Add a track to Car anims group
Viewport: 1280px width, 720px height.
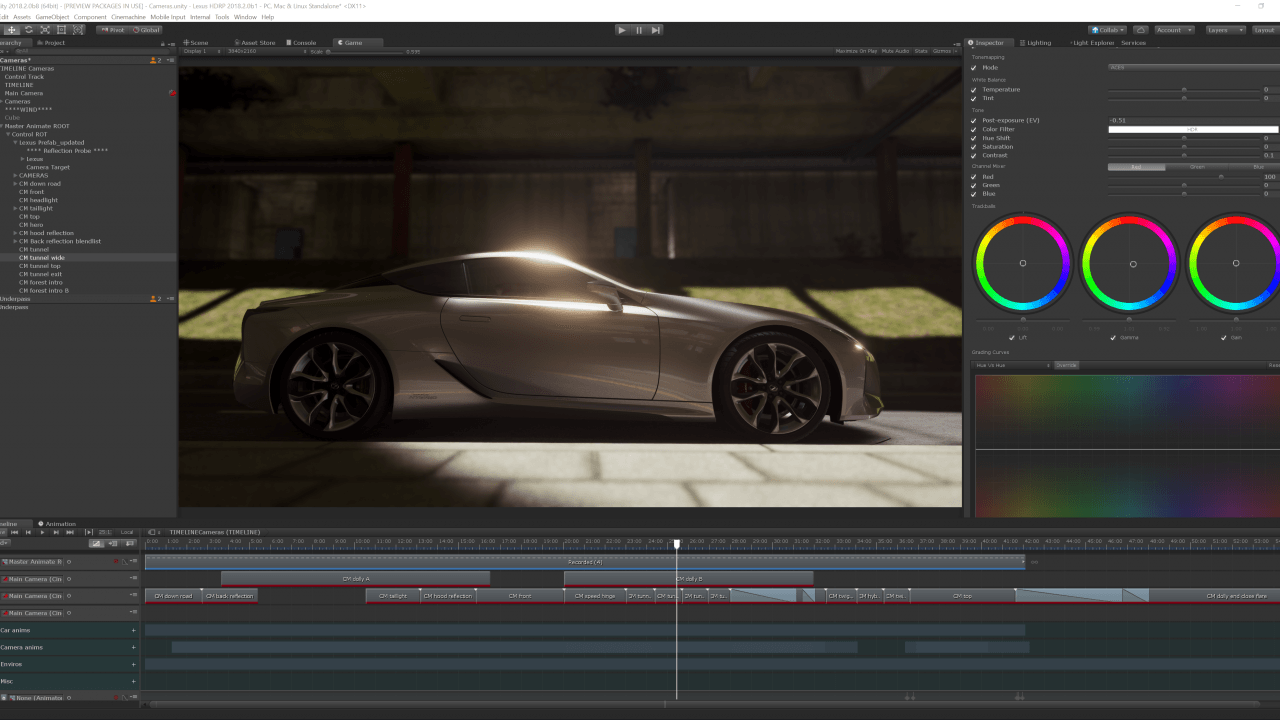pos(134,631)
